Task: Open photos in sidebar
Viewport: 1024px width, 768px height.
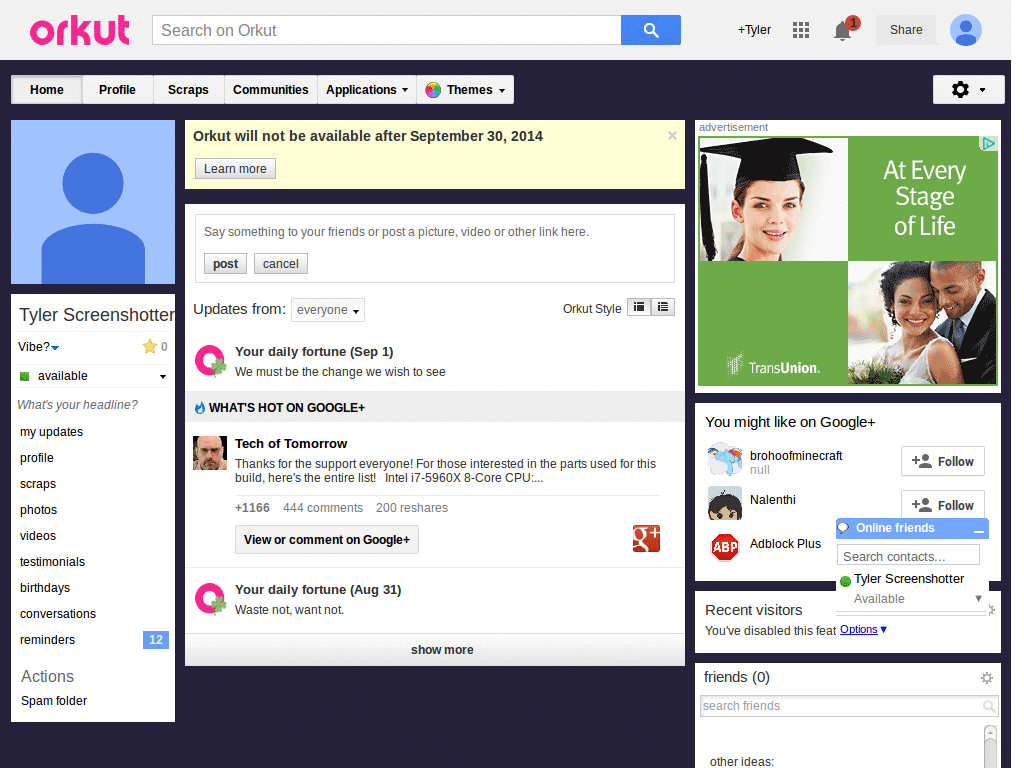Action: coord(39,510)
